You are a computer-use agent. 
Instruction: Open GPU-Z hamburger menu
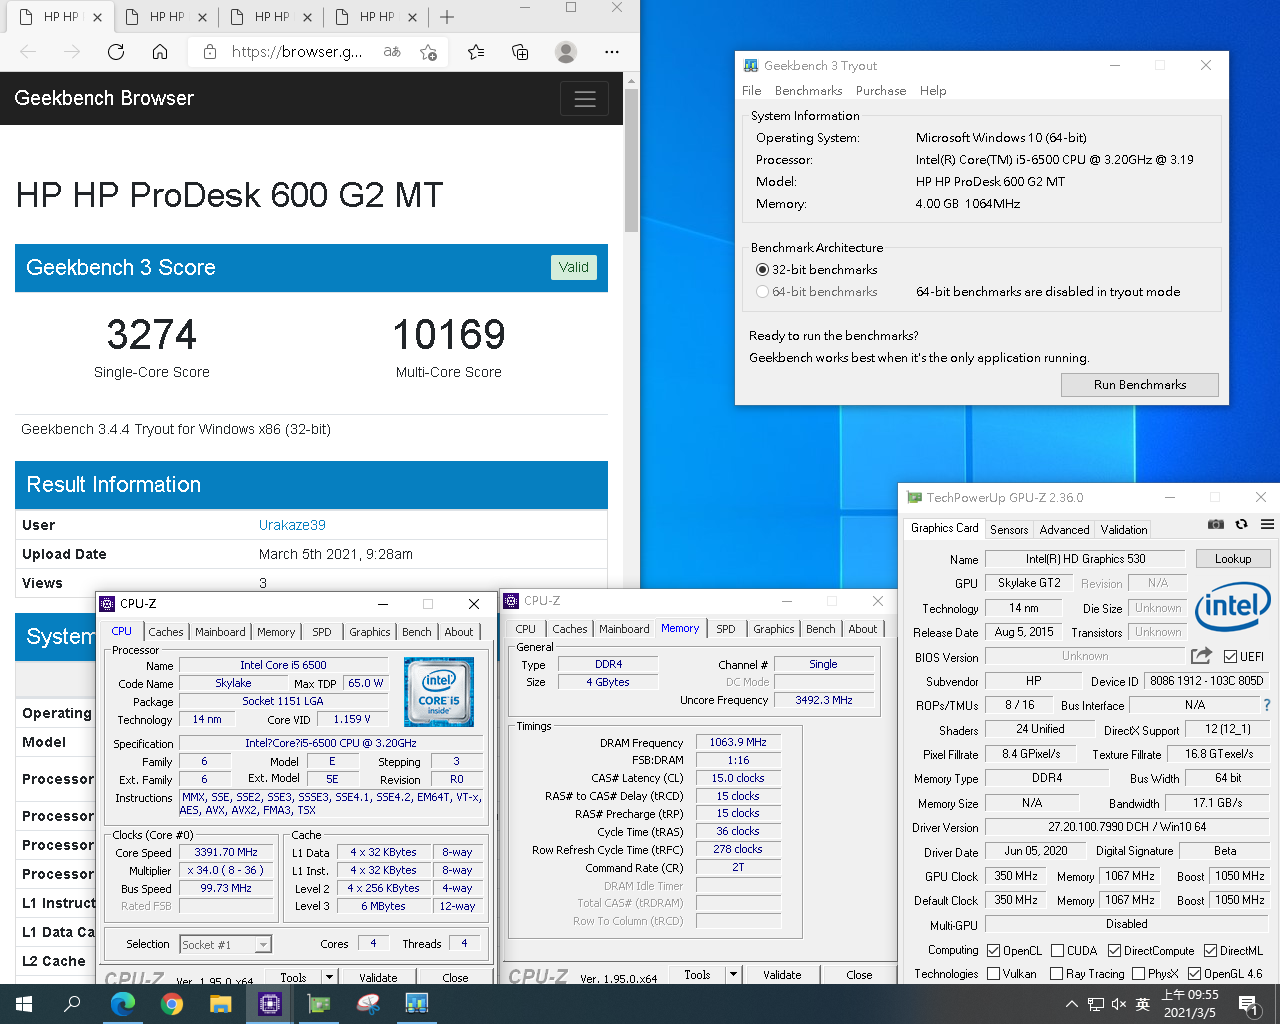click(x=1267, y=524)
